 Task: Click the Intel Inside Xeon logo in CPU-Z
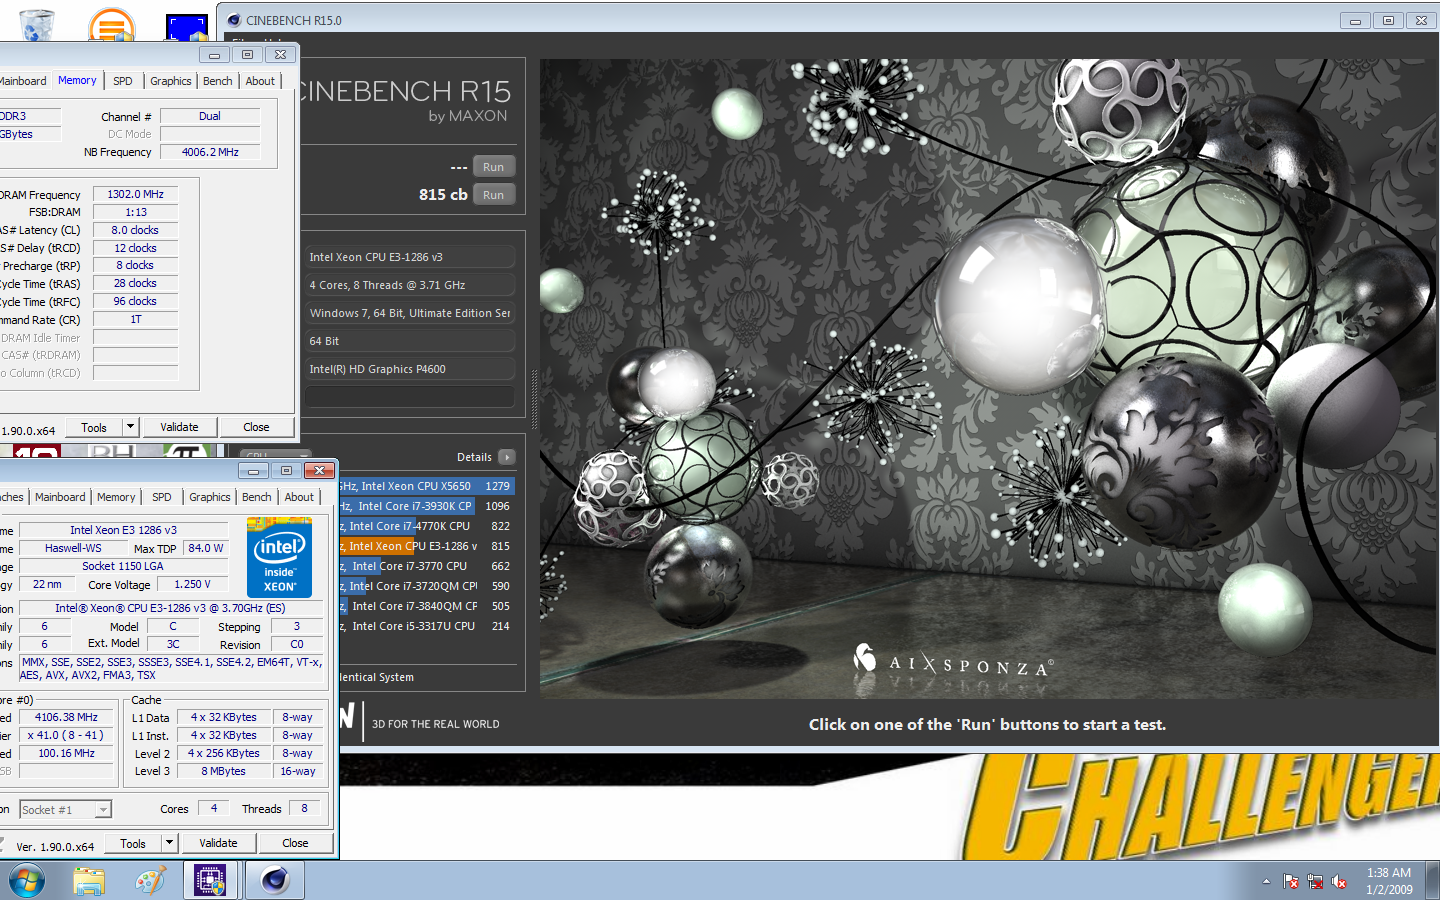coord(279,557)
